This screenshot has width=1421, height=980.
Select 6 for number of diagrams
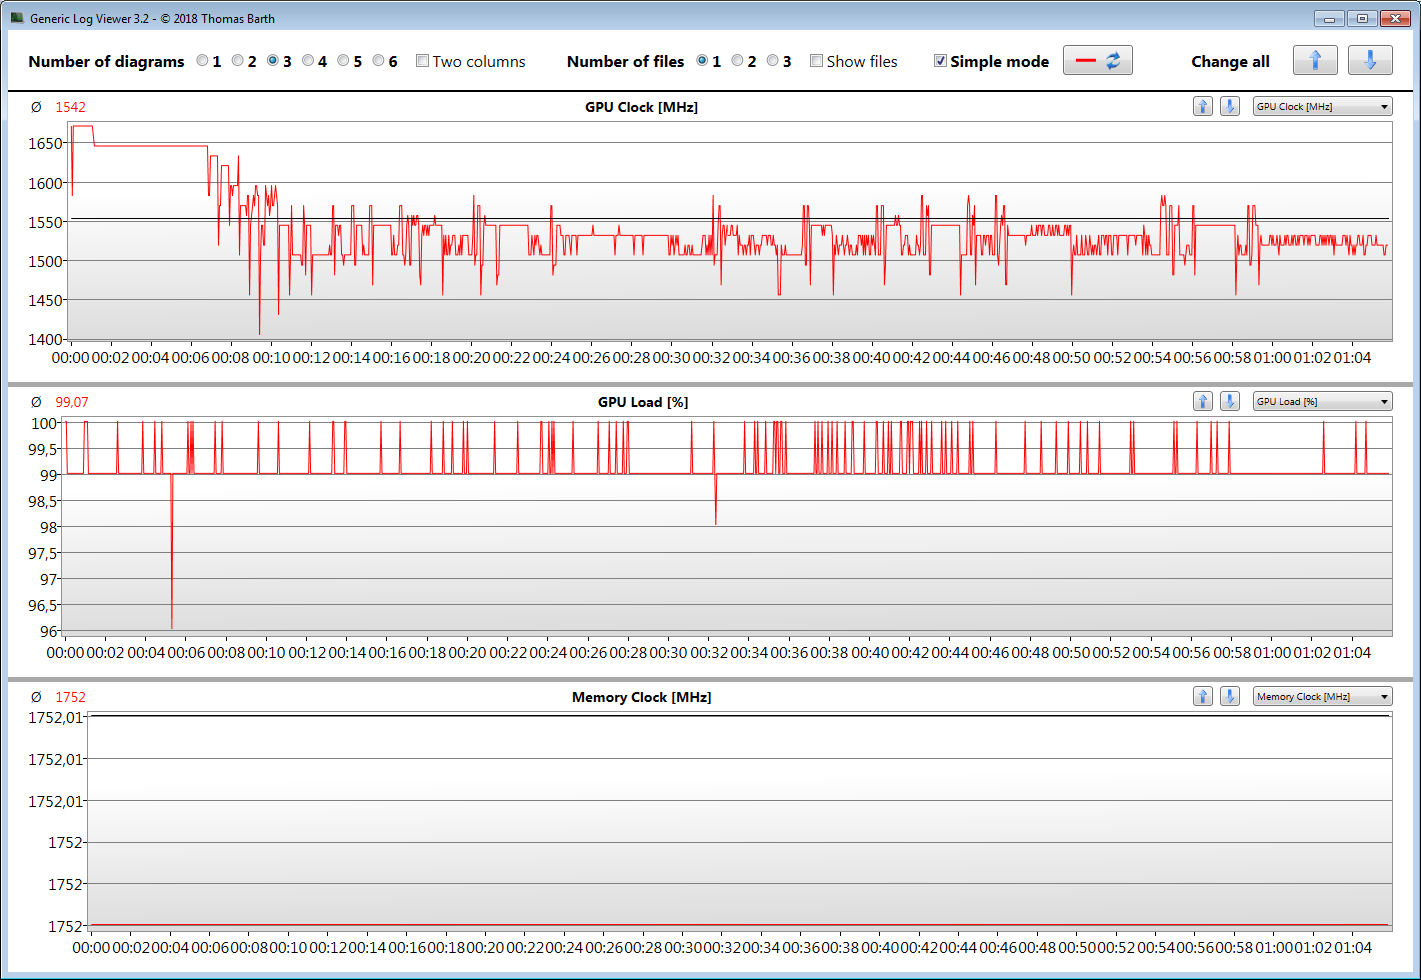[x=378, y=61]
